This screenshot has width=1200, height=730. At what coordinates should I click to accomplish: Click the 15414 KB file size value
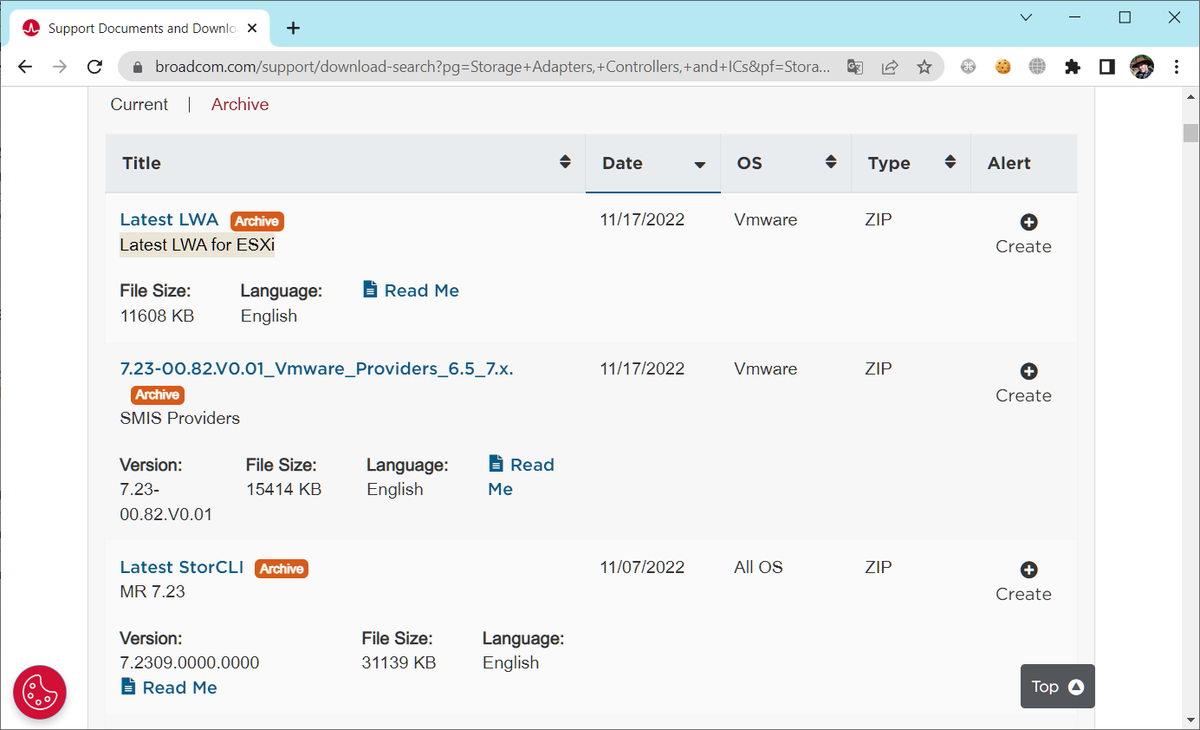click(284, 489)
